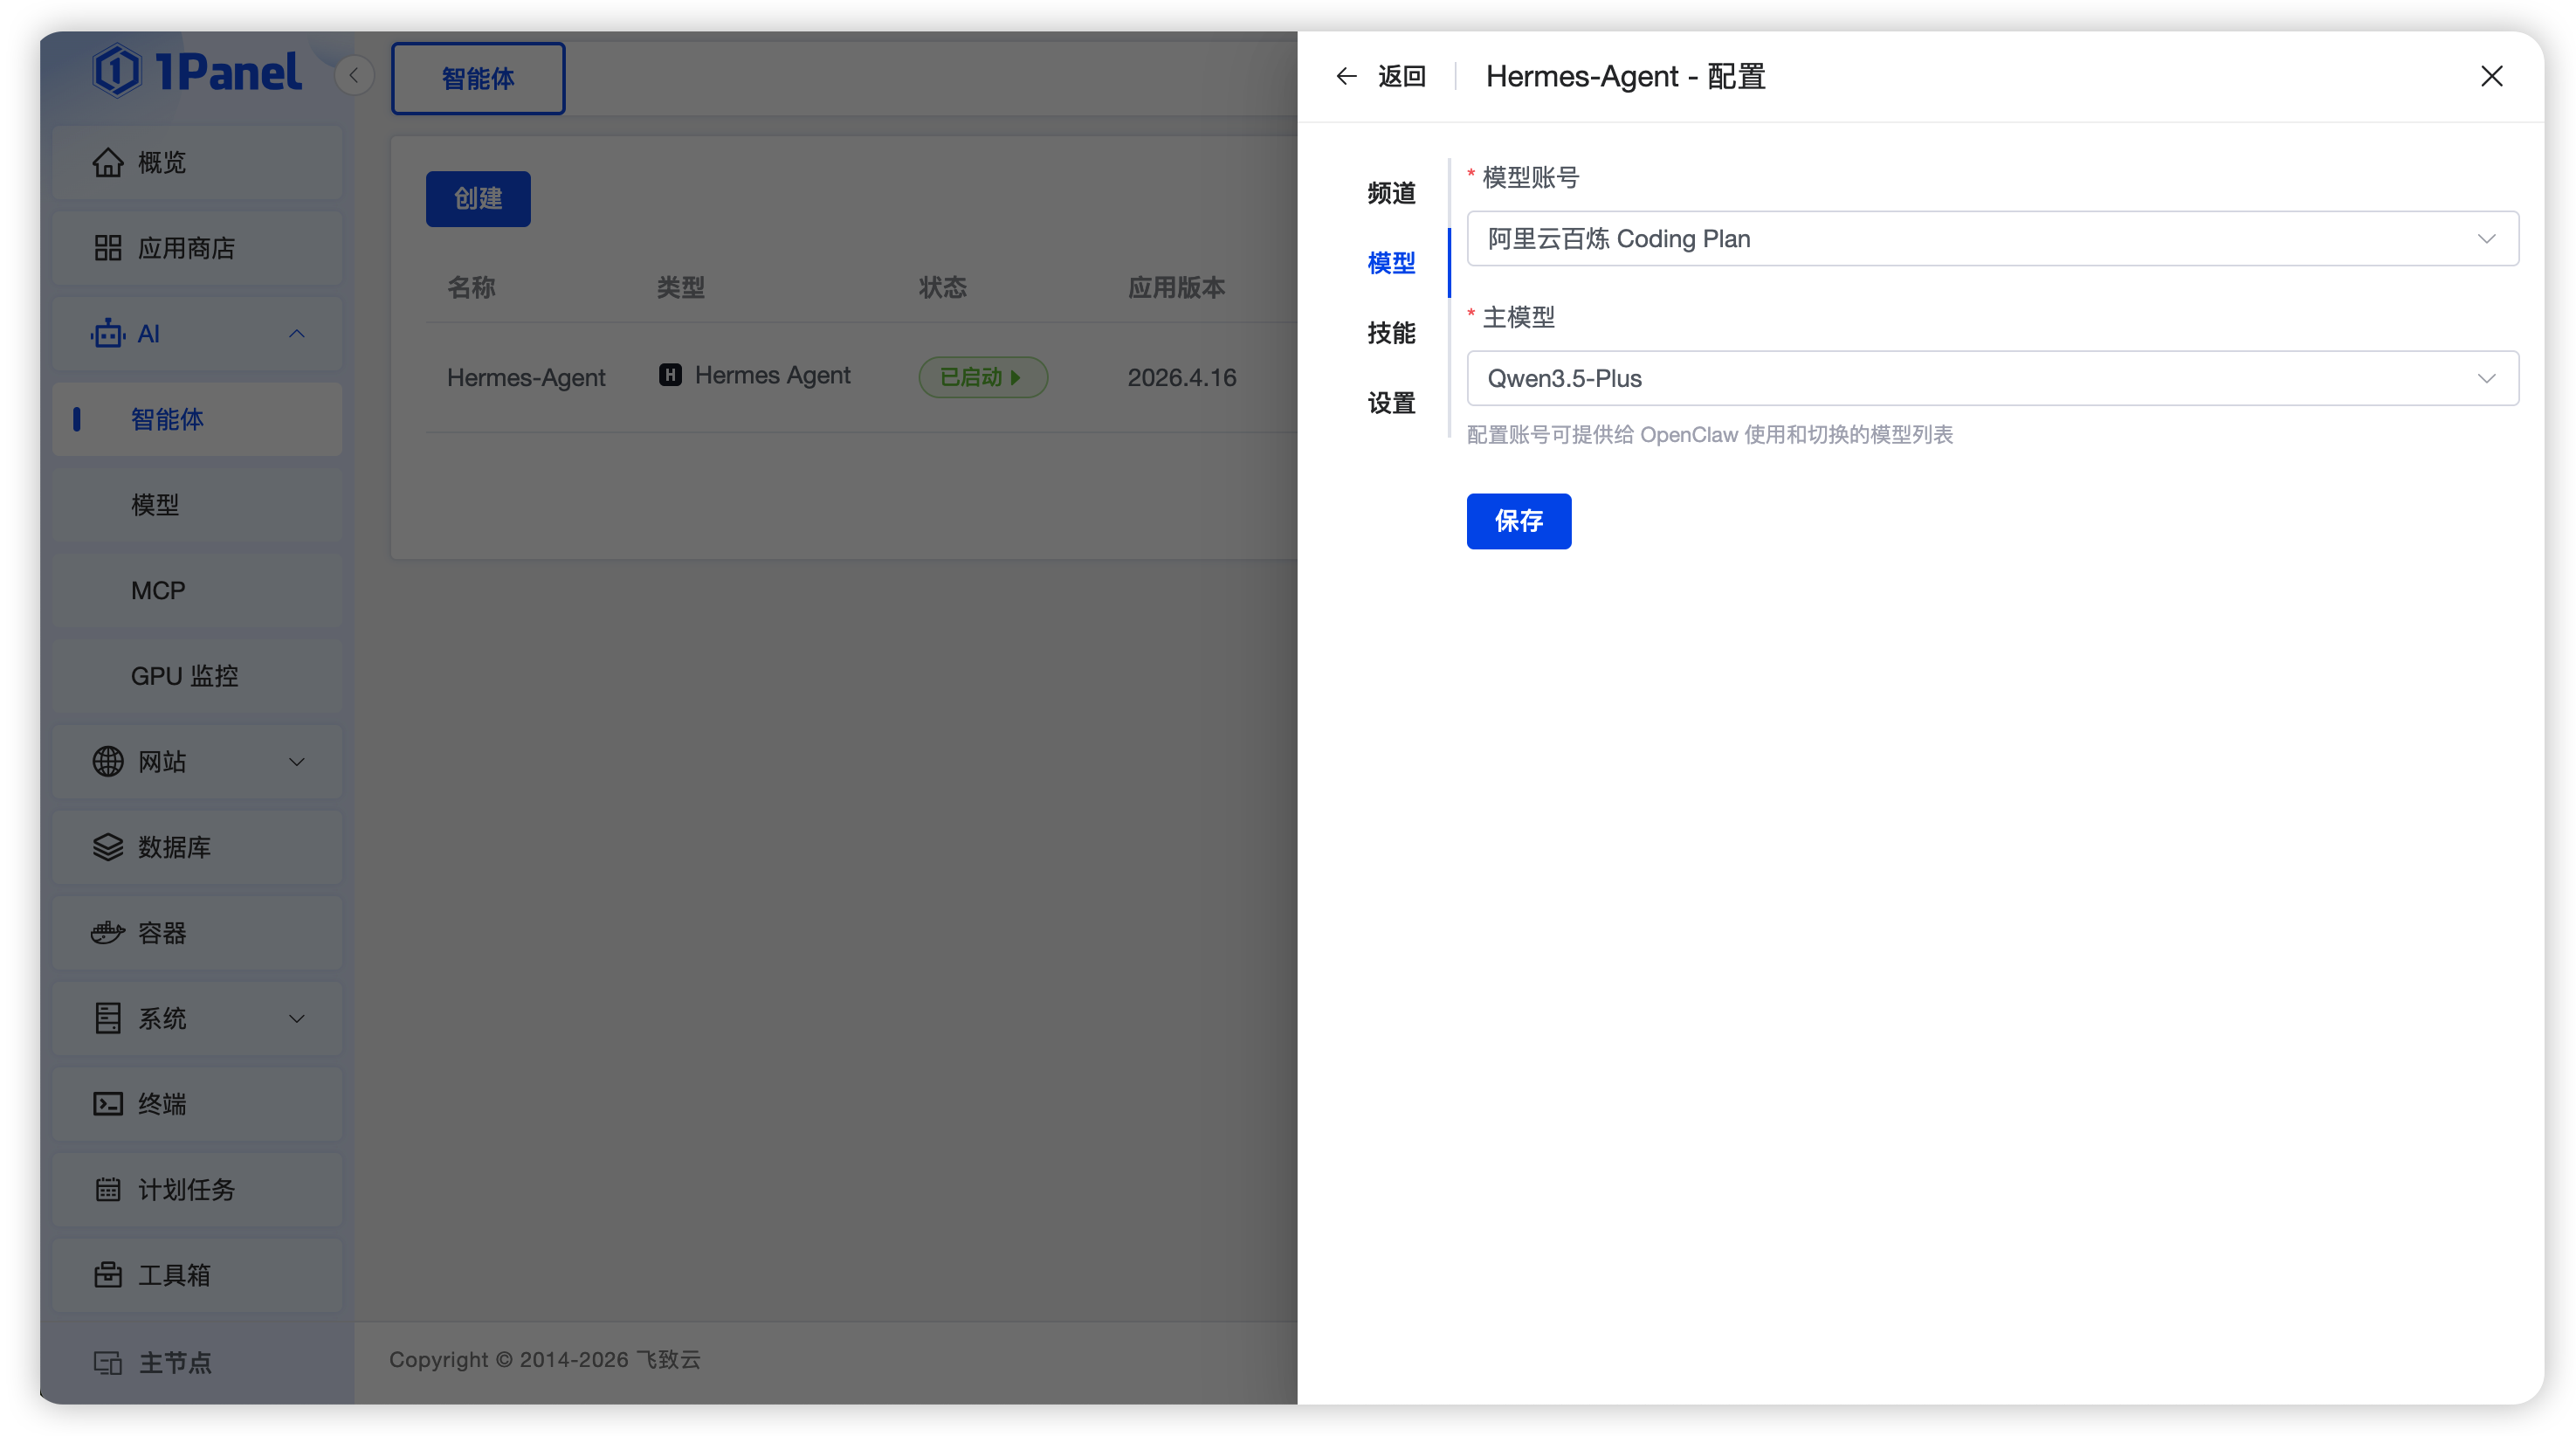
Task: Click the 概览 home icon in sidebar
Action: coord(108,162)
